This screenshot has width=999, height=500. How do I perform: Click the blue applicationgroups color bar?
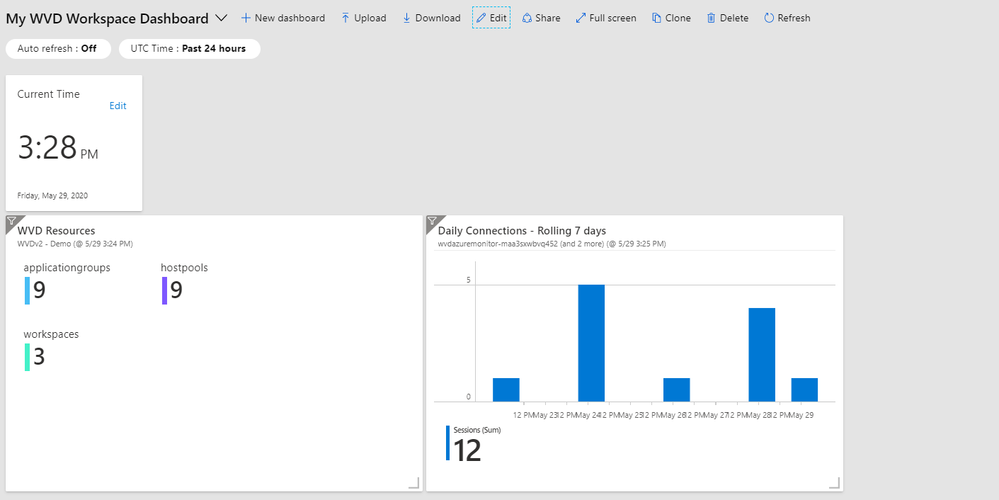tap(27, 290)
